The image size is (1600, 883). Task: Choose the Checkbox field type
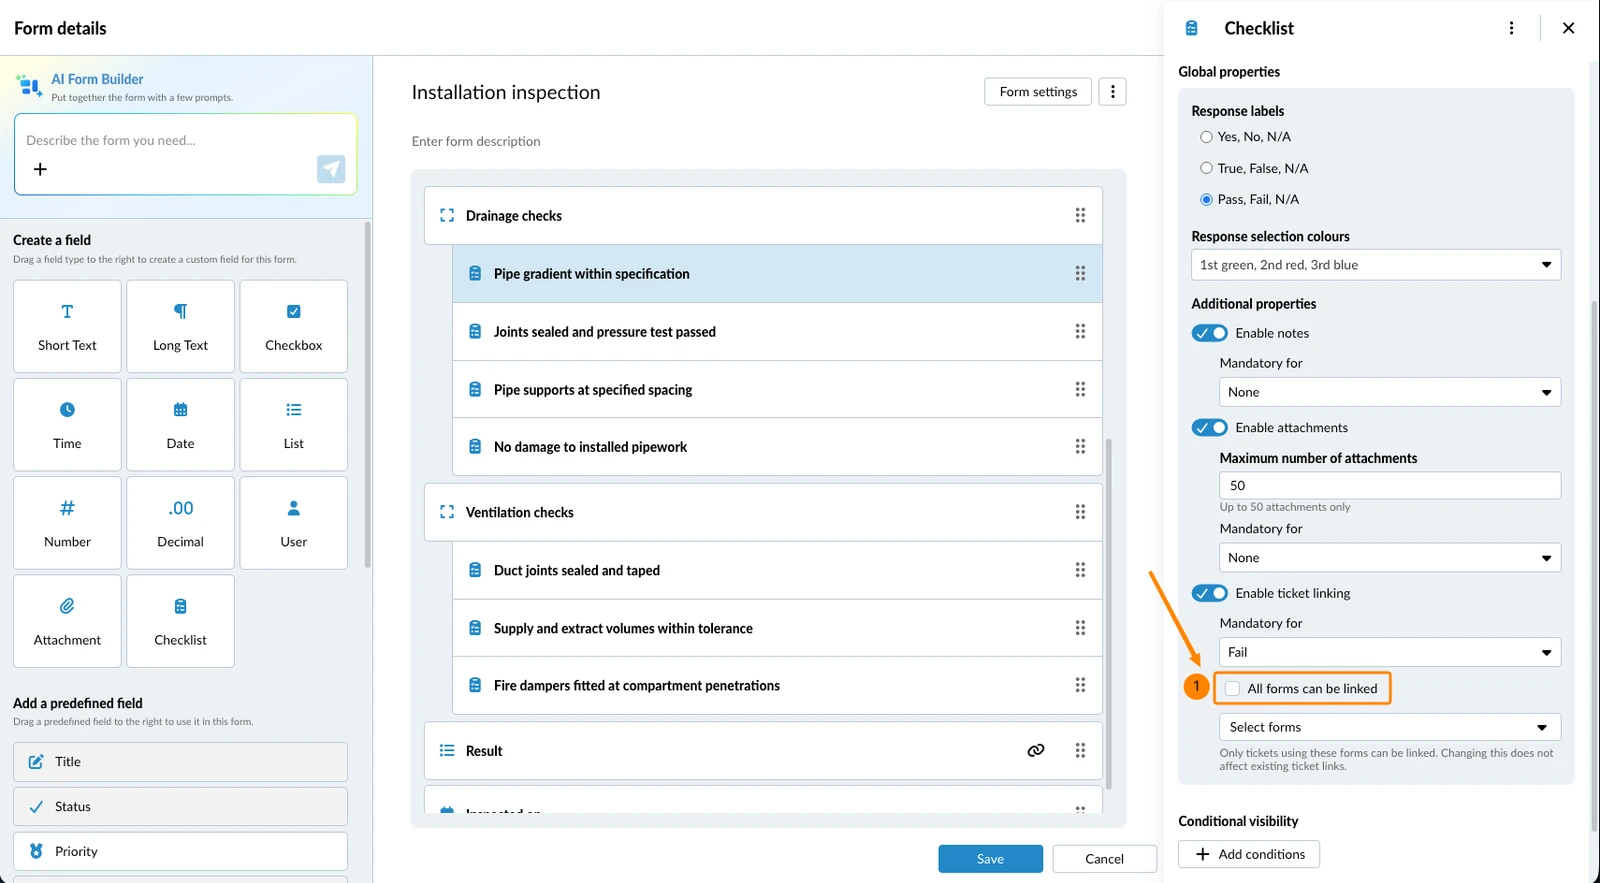pos(294,326)
